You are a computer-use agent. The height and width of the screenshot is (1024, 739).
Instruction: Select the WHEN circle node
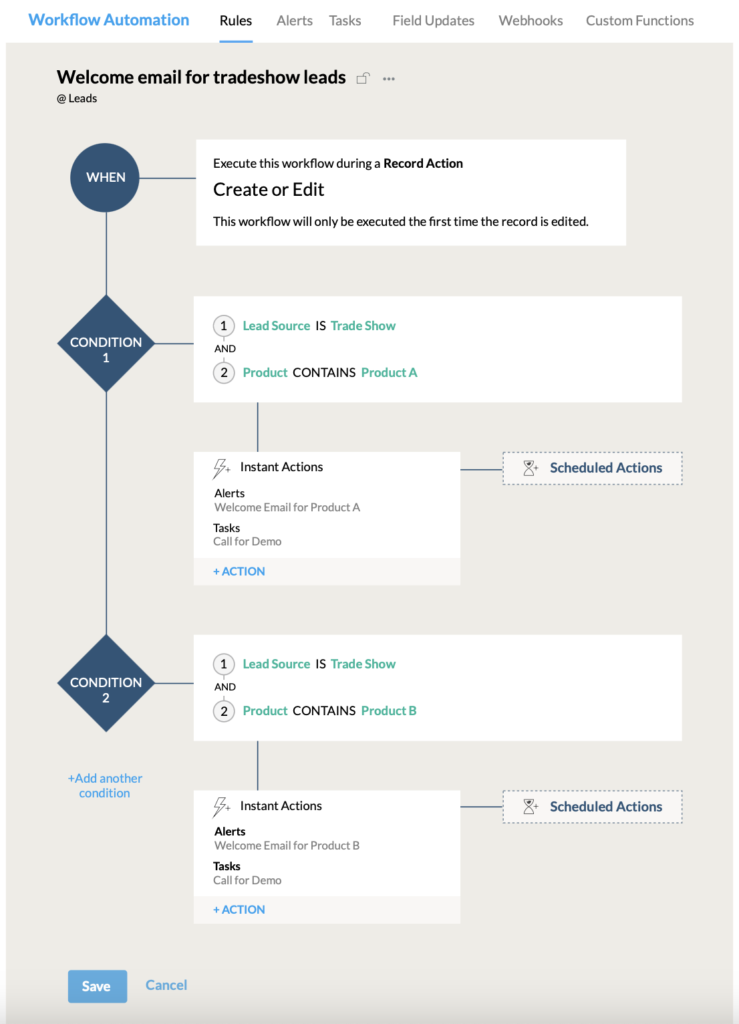tap(106, 177)
